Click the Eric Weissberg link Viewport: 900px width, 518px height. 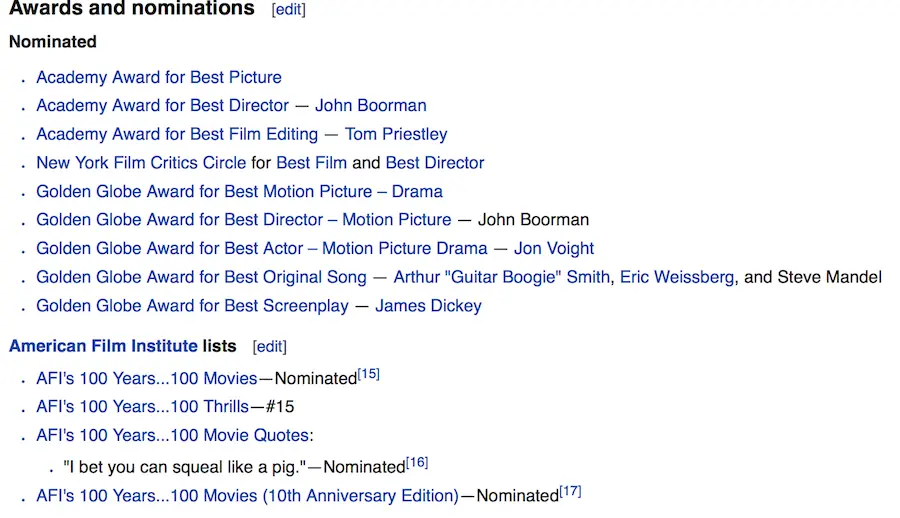tap(677, 277)
